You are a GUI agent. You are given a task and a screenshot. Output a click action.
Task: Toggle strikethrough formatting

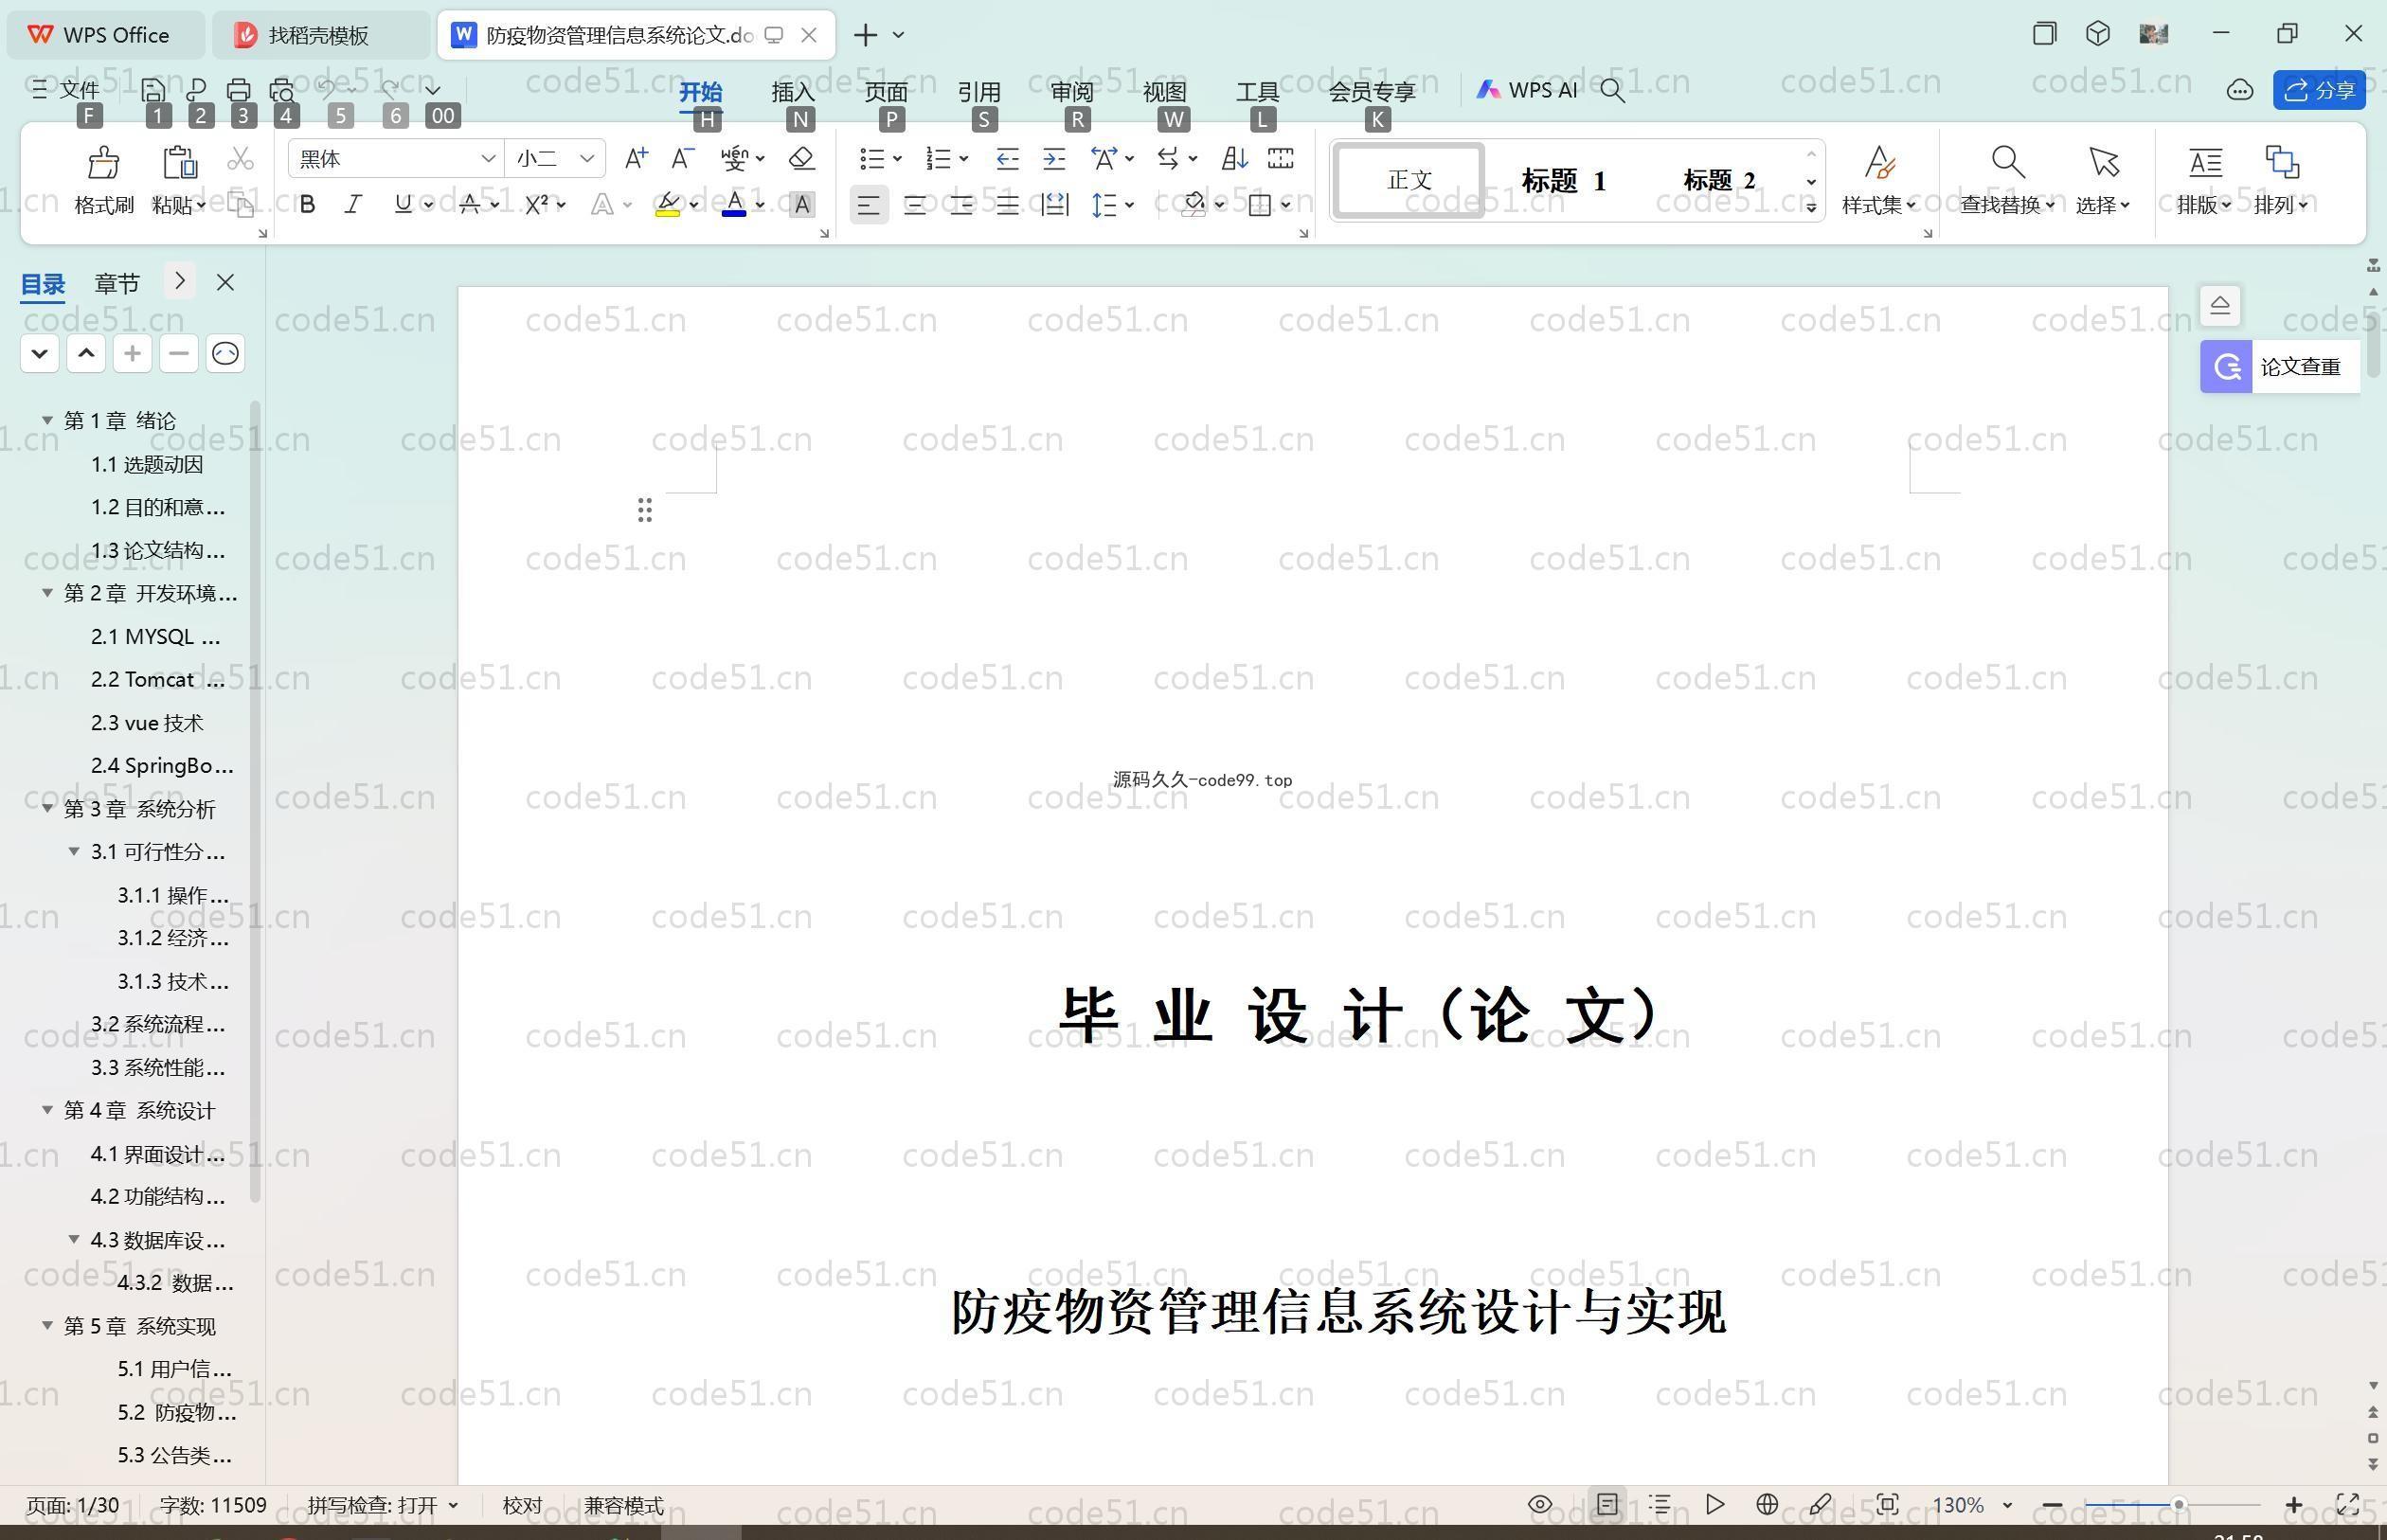(469, 204)
